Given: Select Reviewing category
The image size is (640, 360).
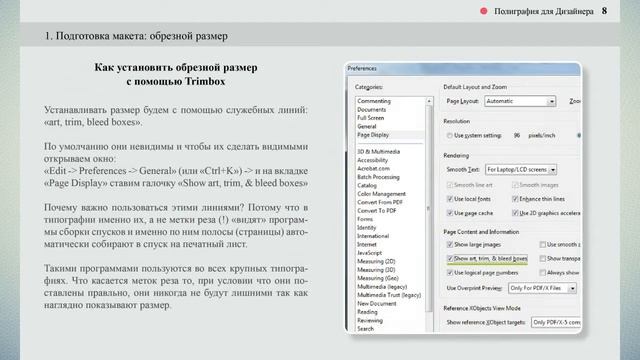Looking at the screenshot, I should point(370,320).
